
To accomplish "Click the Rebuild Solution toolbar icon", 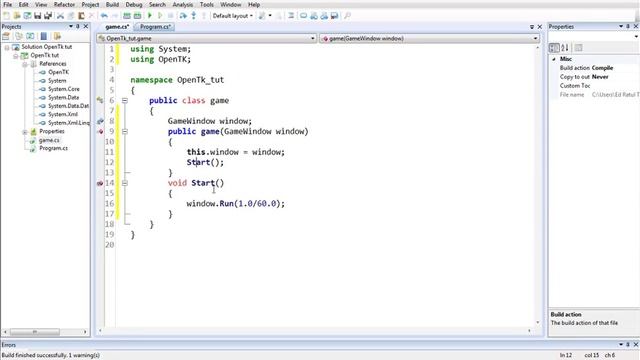I will click(138, 16).
